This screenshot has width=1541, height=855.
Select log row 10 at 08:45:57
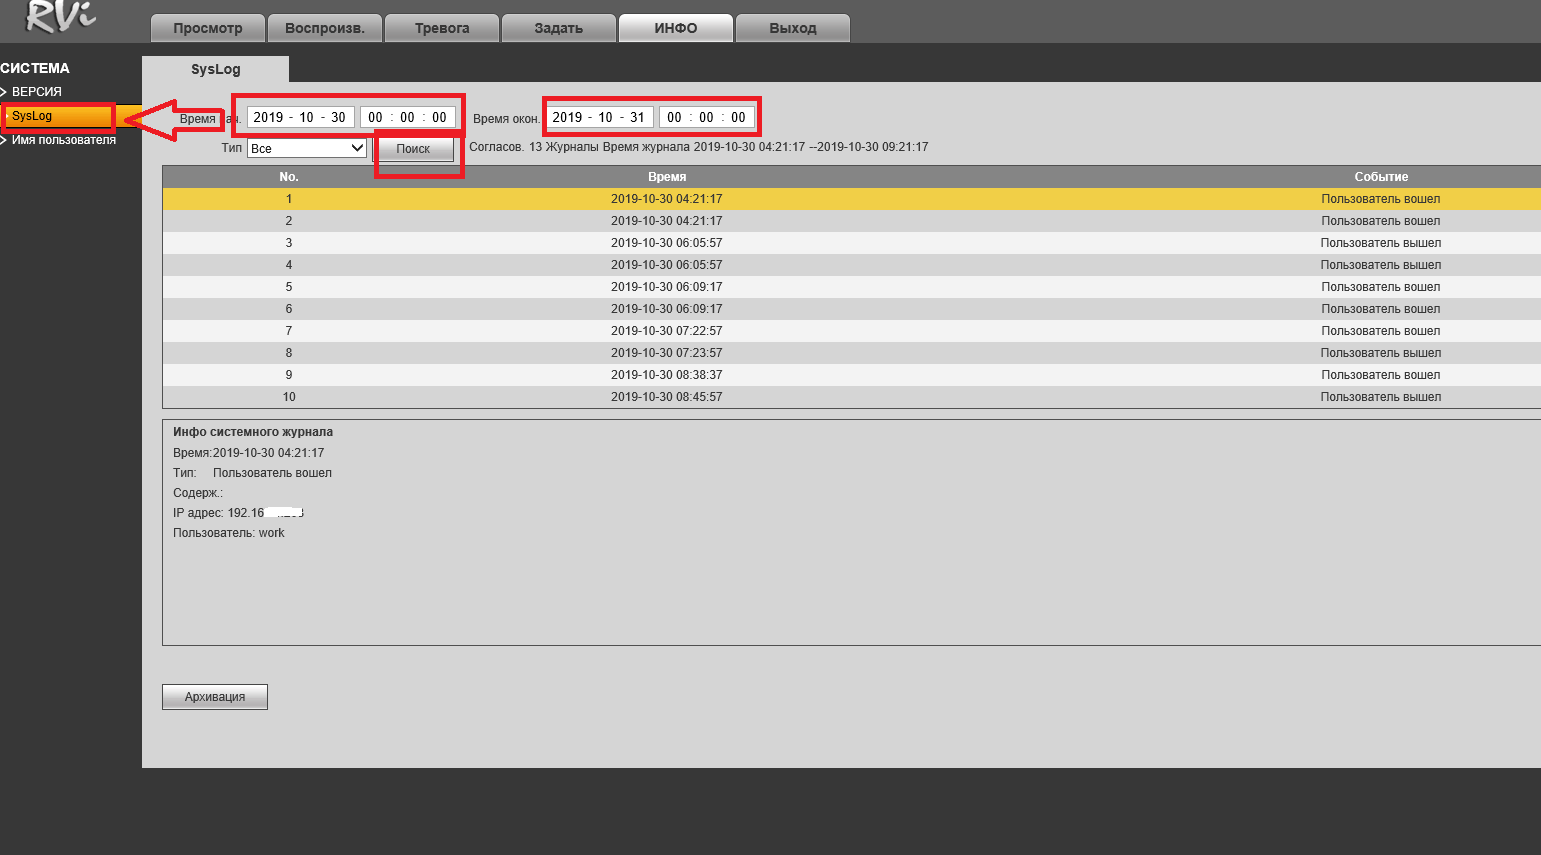pyautogui.click(x=852, y=397)
